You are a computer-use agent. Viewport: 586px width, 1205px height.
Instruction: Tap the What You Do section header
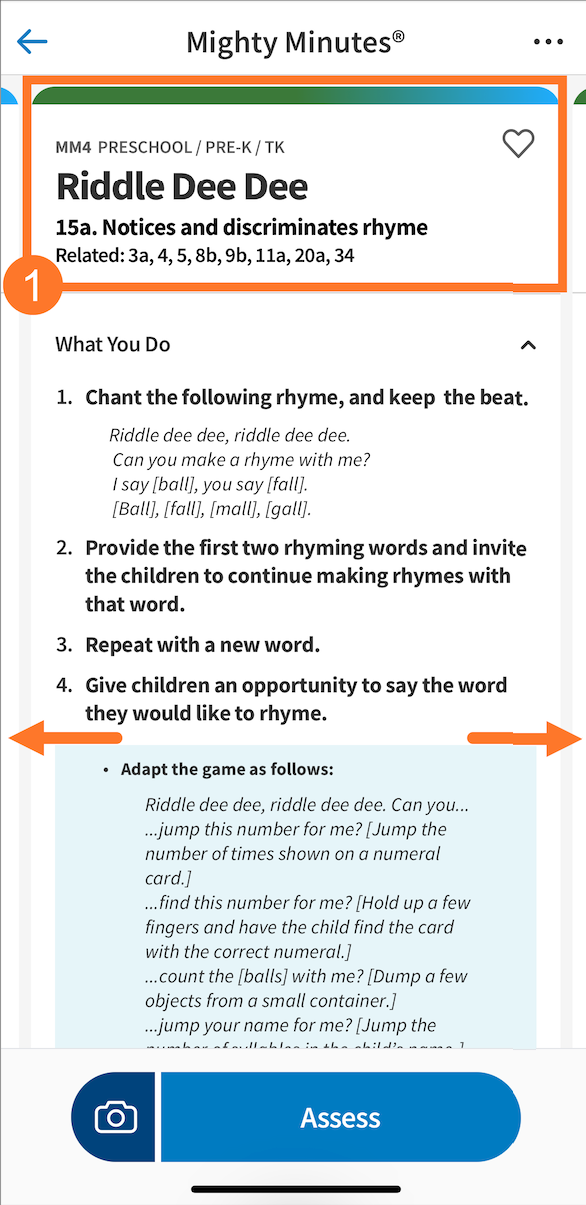[112, 344]
